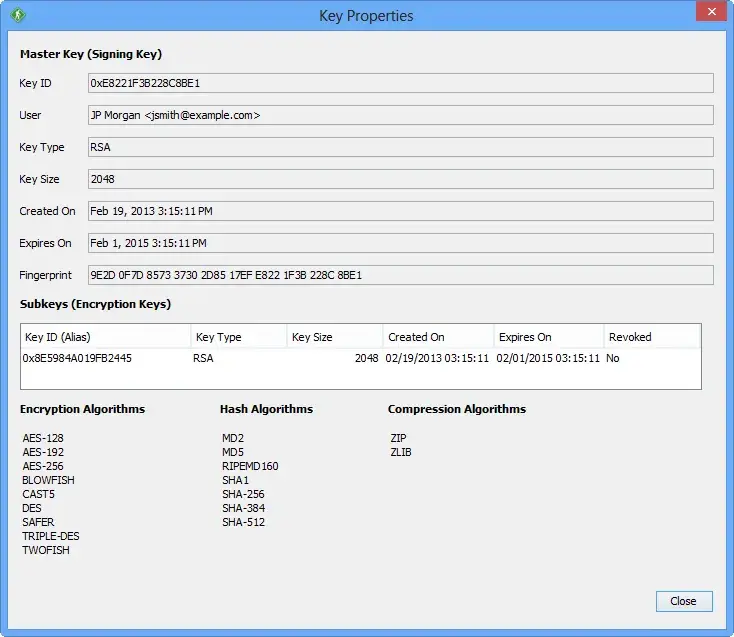Image resolution: width=734 pixels, height=637 pixels.
Task: Click the Encryption Algorithms heading
Action: [82, 409]
